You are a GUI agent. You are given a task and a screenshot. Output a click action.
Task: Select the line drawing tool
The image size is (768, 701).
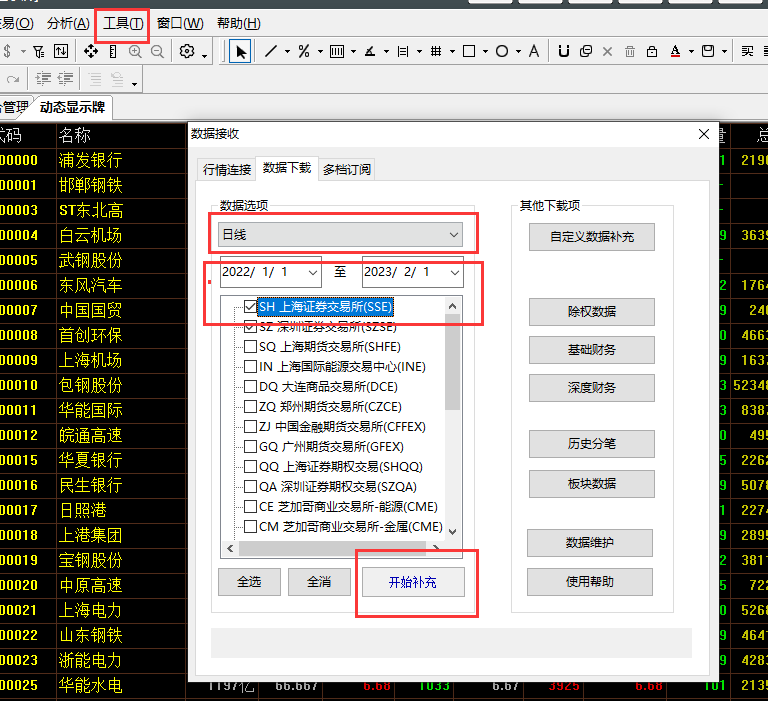coord(271,51)
